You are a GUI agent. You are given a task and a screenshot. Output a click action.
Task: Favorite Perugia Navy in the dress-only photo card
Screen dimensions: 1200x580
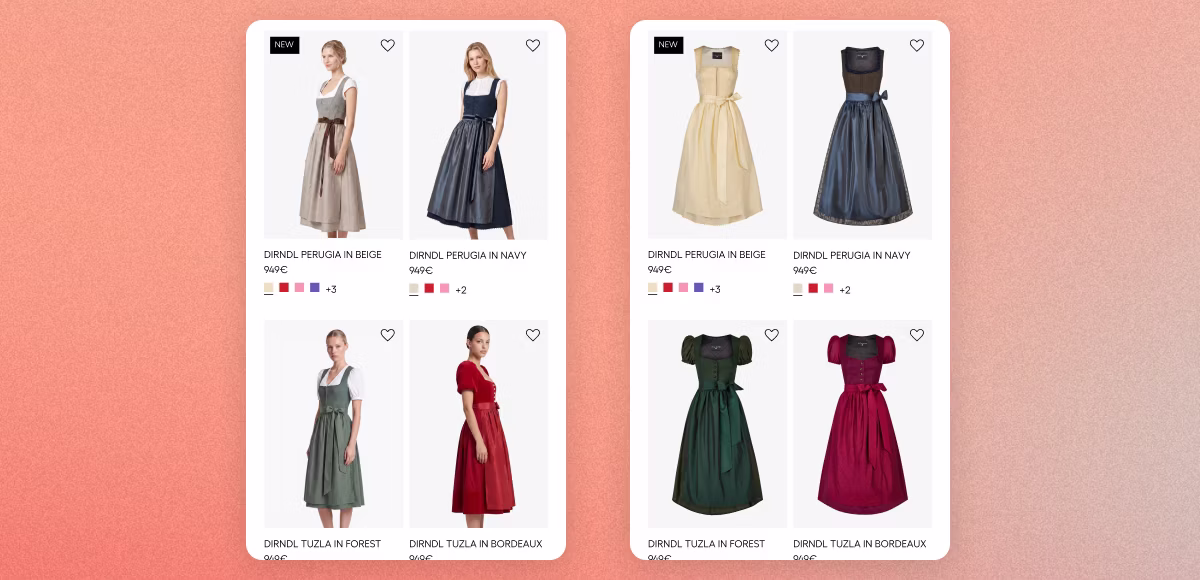(917, 45)
